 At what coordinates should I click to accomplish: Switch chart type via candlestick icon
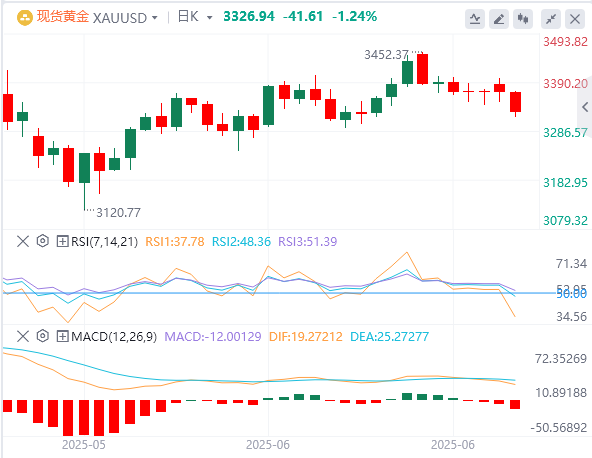pyautogui.click(x=523, y=19)
